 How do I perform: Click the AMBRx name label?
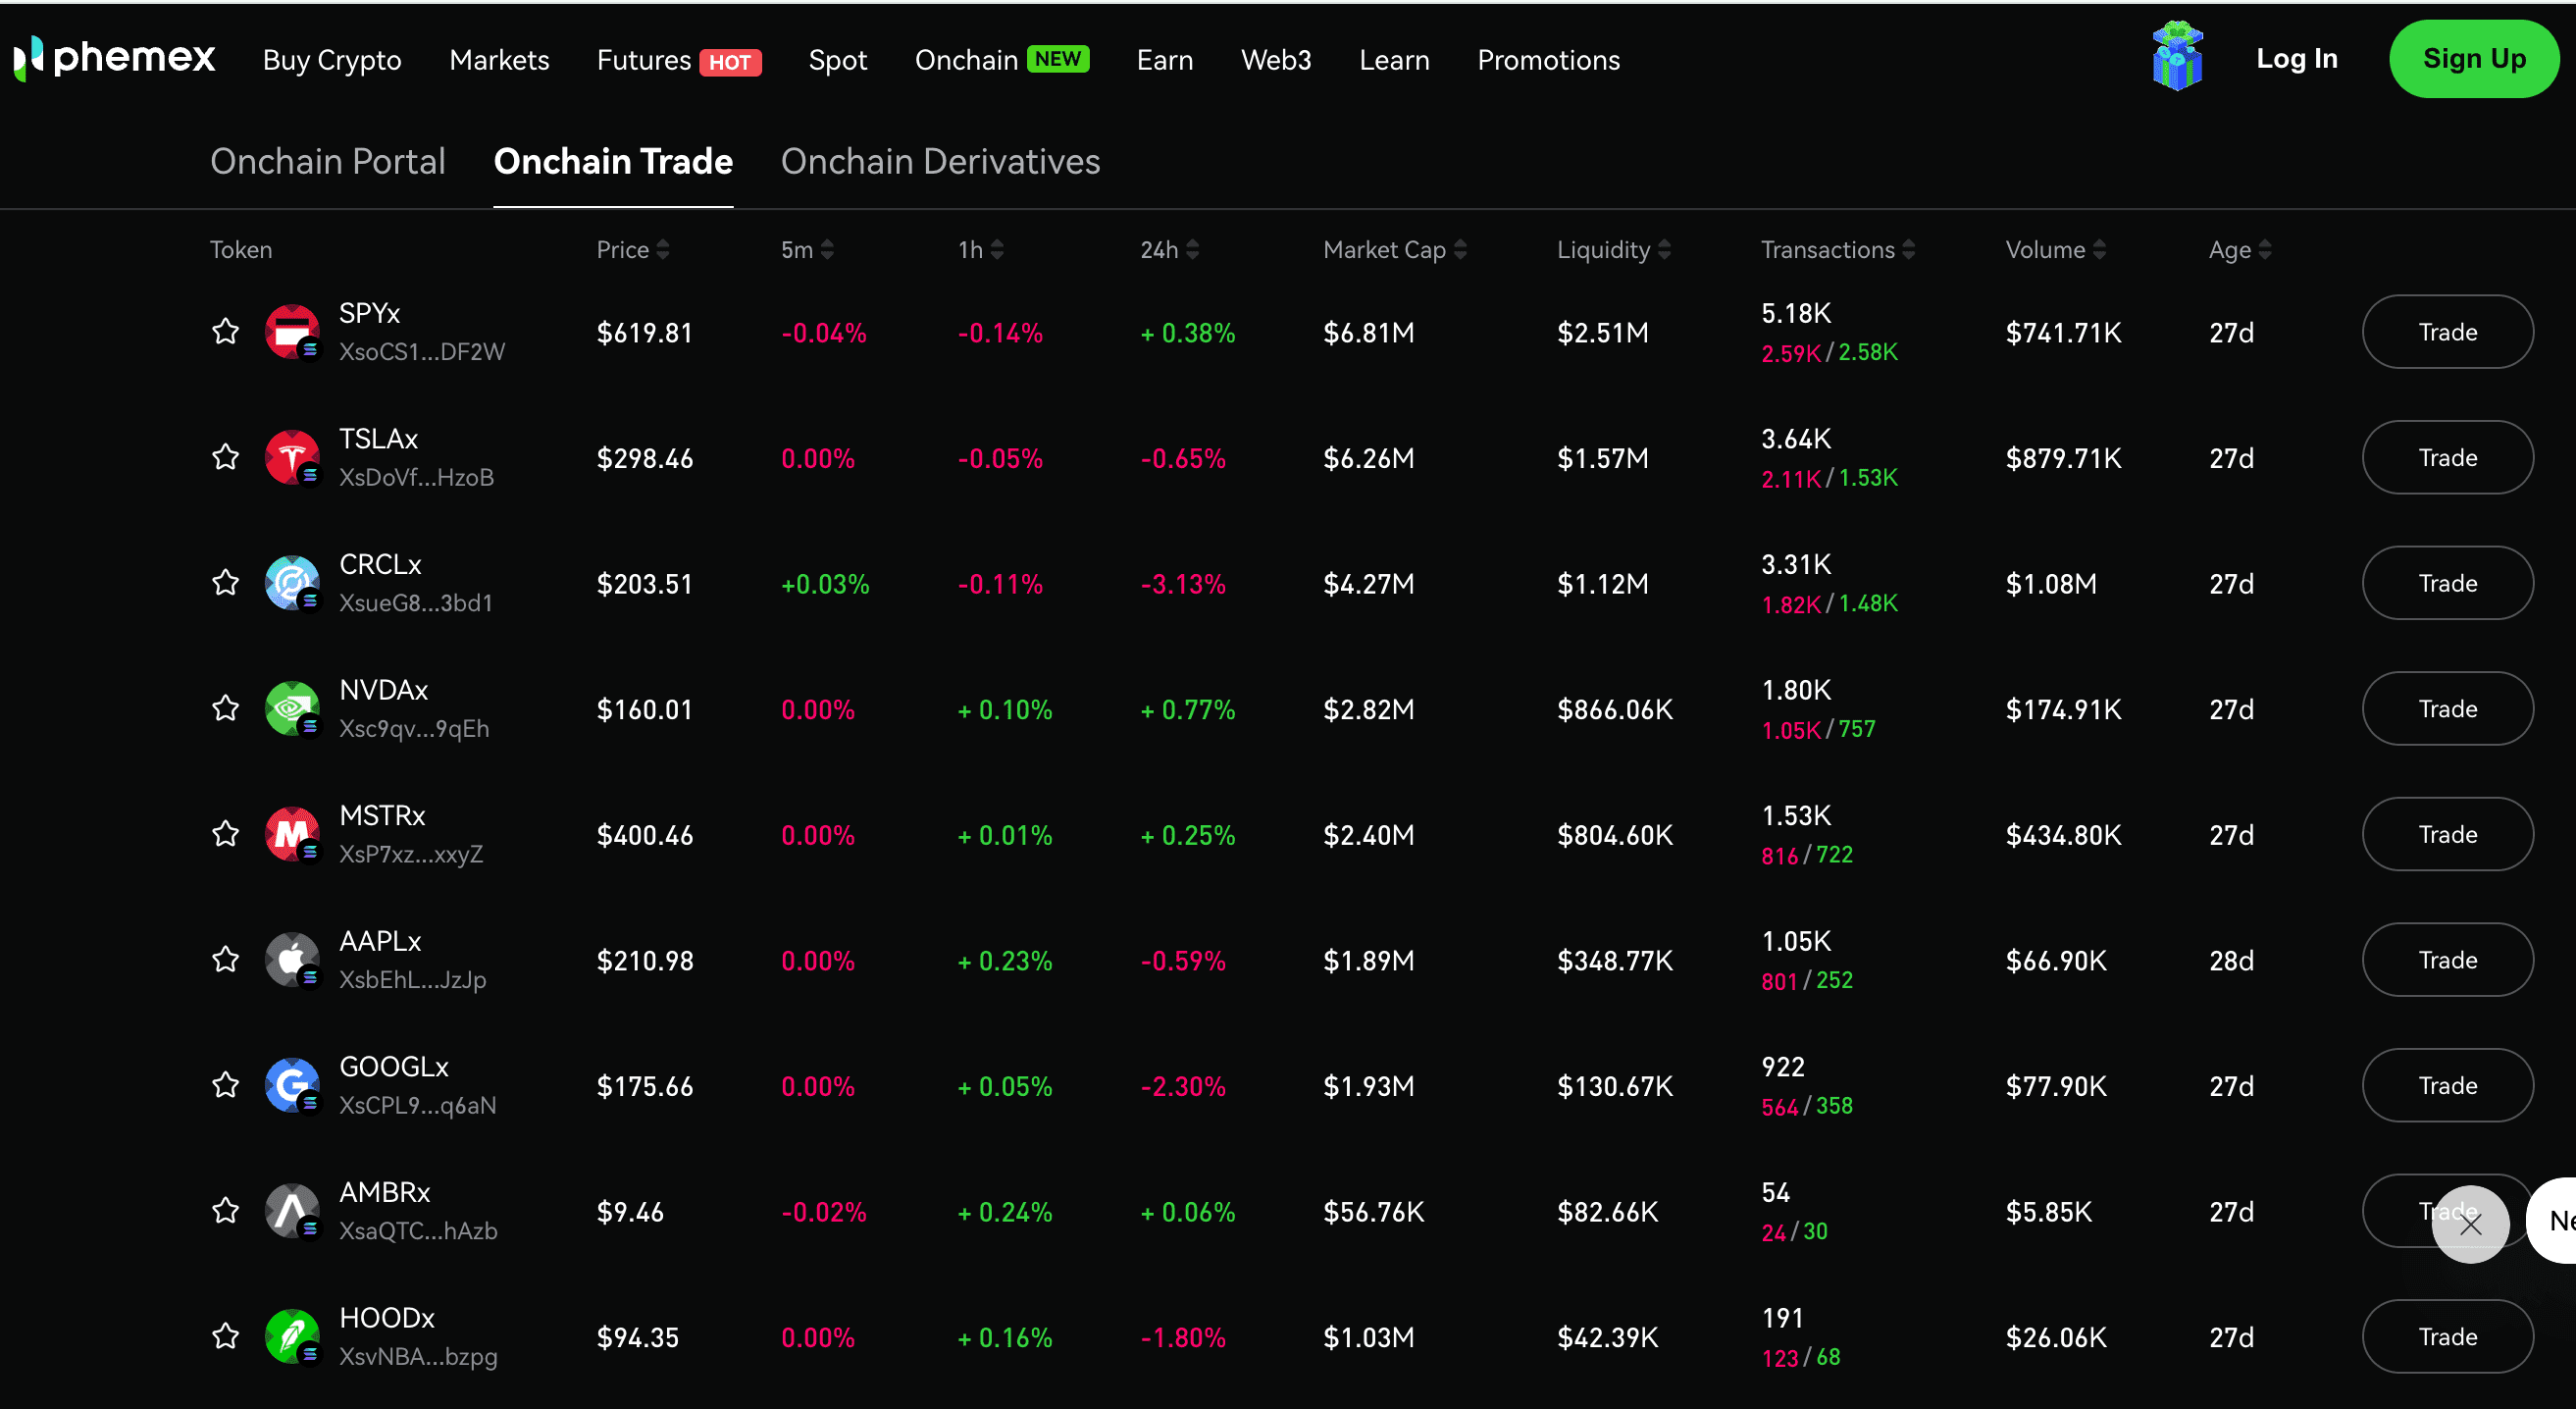click(x=384, y=1192)
